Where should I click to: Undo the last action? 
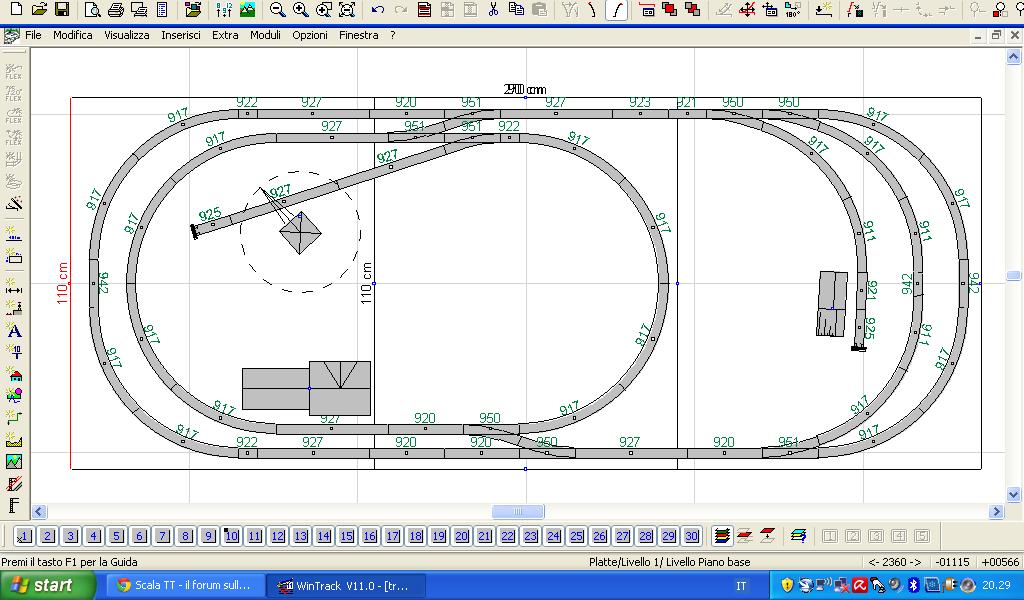[x=377, y=9]
